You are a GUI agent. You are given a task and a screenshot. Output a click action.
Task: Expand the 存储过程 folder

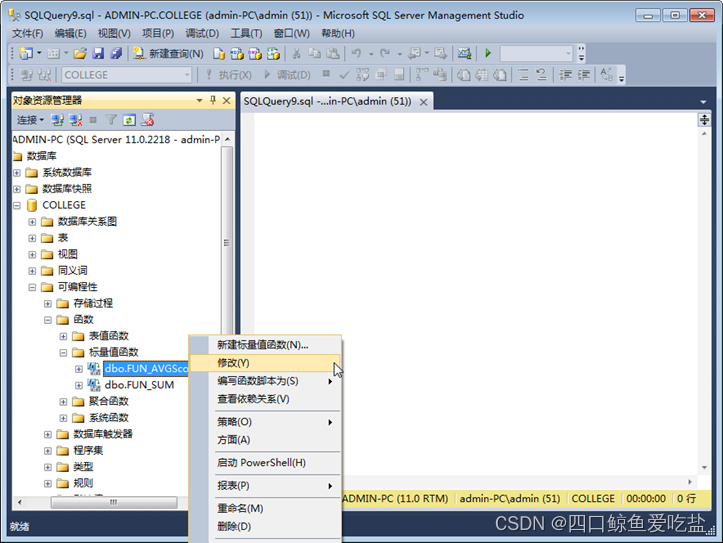click(48, 304)
